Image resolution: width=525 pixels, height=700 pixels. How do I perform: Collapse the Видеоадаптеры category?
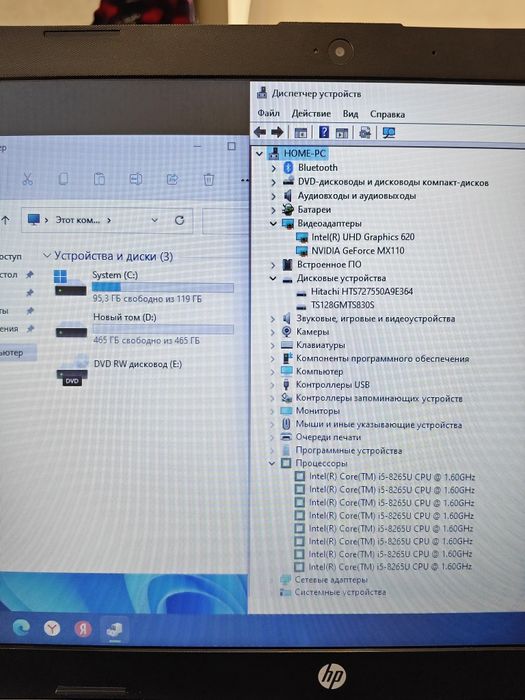pos(273,223)
